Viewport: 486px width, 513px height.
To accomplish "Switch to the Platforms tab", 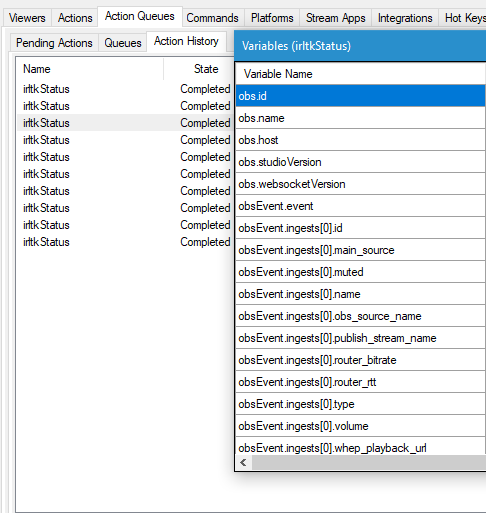I will pos(272,18).
